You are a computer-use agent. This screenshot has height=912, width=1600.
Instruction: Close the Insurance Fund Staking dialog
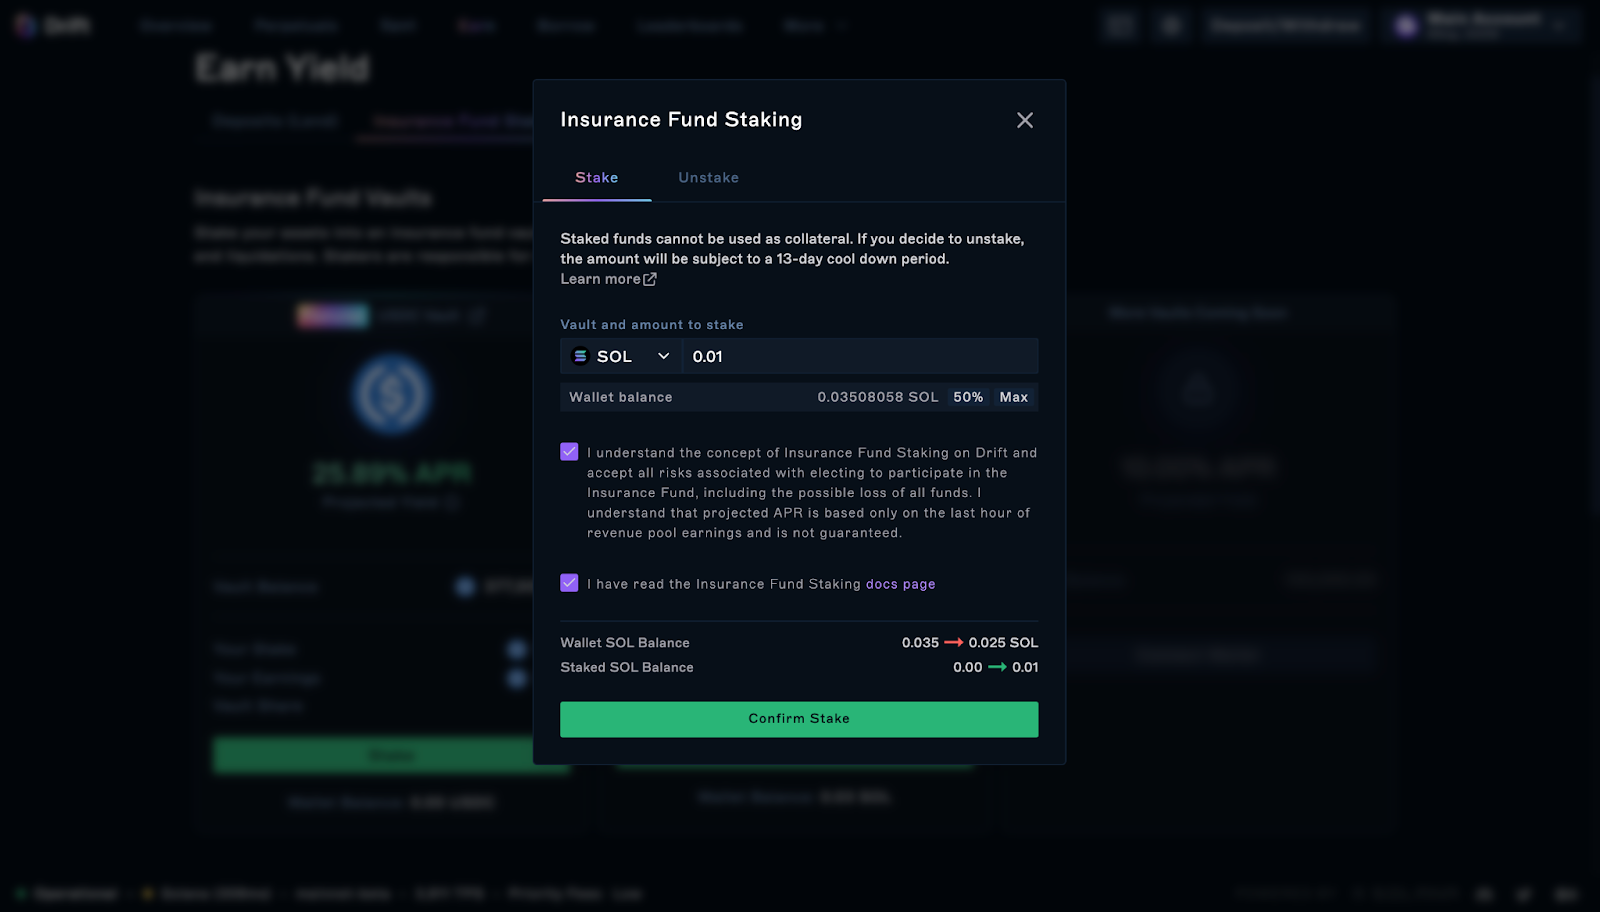pos(1025,120)
